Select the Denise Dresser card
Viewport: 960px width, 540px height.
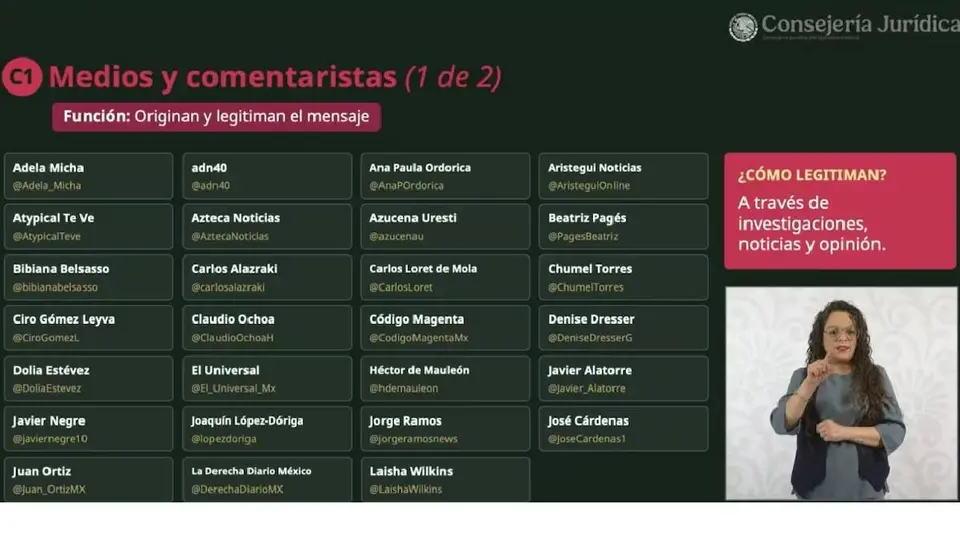coord(623,328)
